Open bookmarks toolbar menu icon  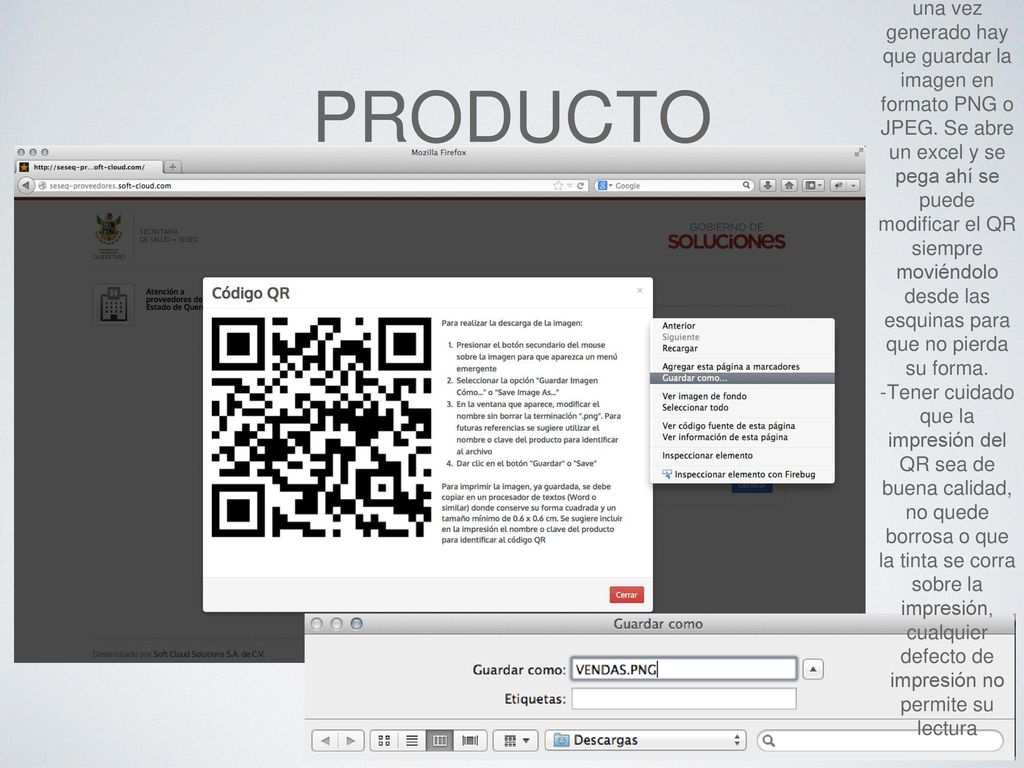pos(813,185)
